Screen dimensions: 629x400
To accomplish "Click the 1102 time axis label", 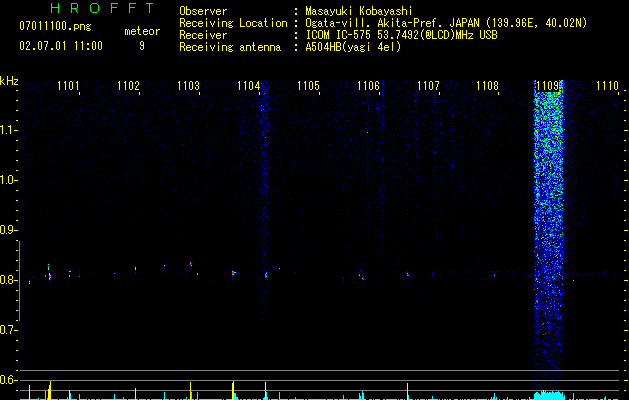I will click(128, 85).
